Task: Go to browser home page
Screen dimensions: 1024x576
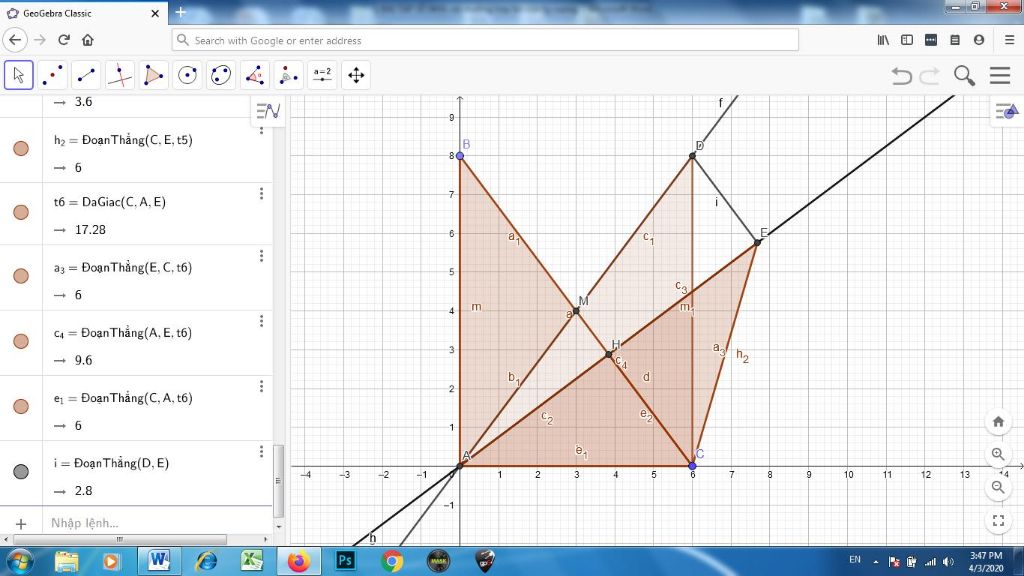Action: (88, 40)
